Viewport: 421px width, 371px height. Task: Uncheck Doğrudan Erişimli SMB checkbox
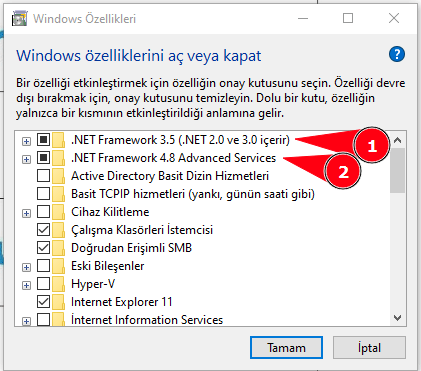[x=43, y=247]
